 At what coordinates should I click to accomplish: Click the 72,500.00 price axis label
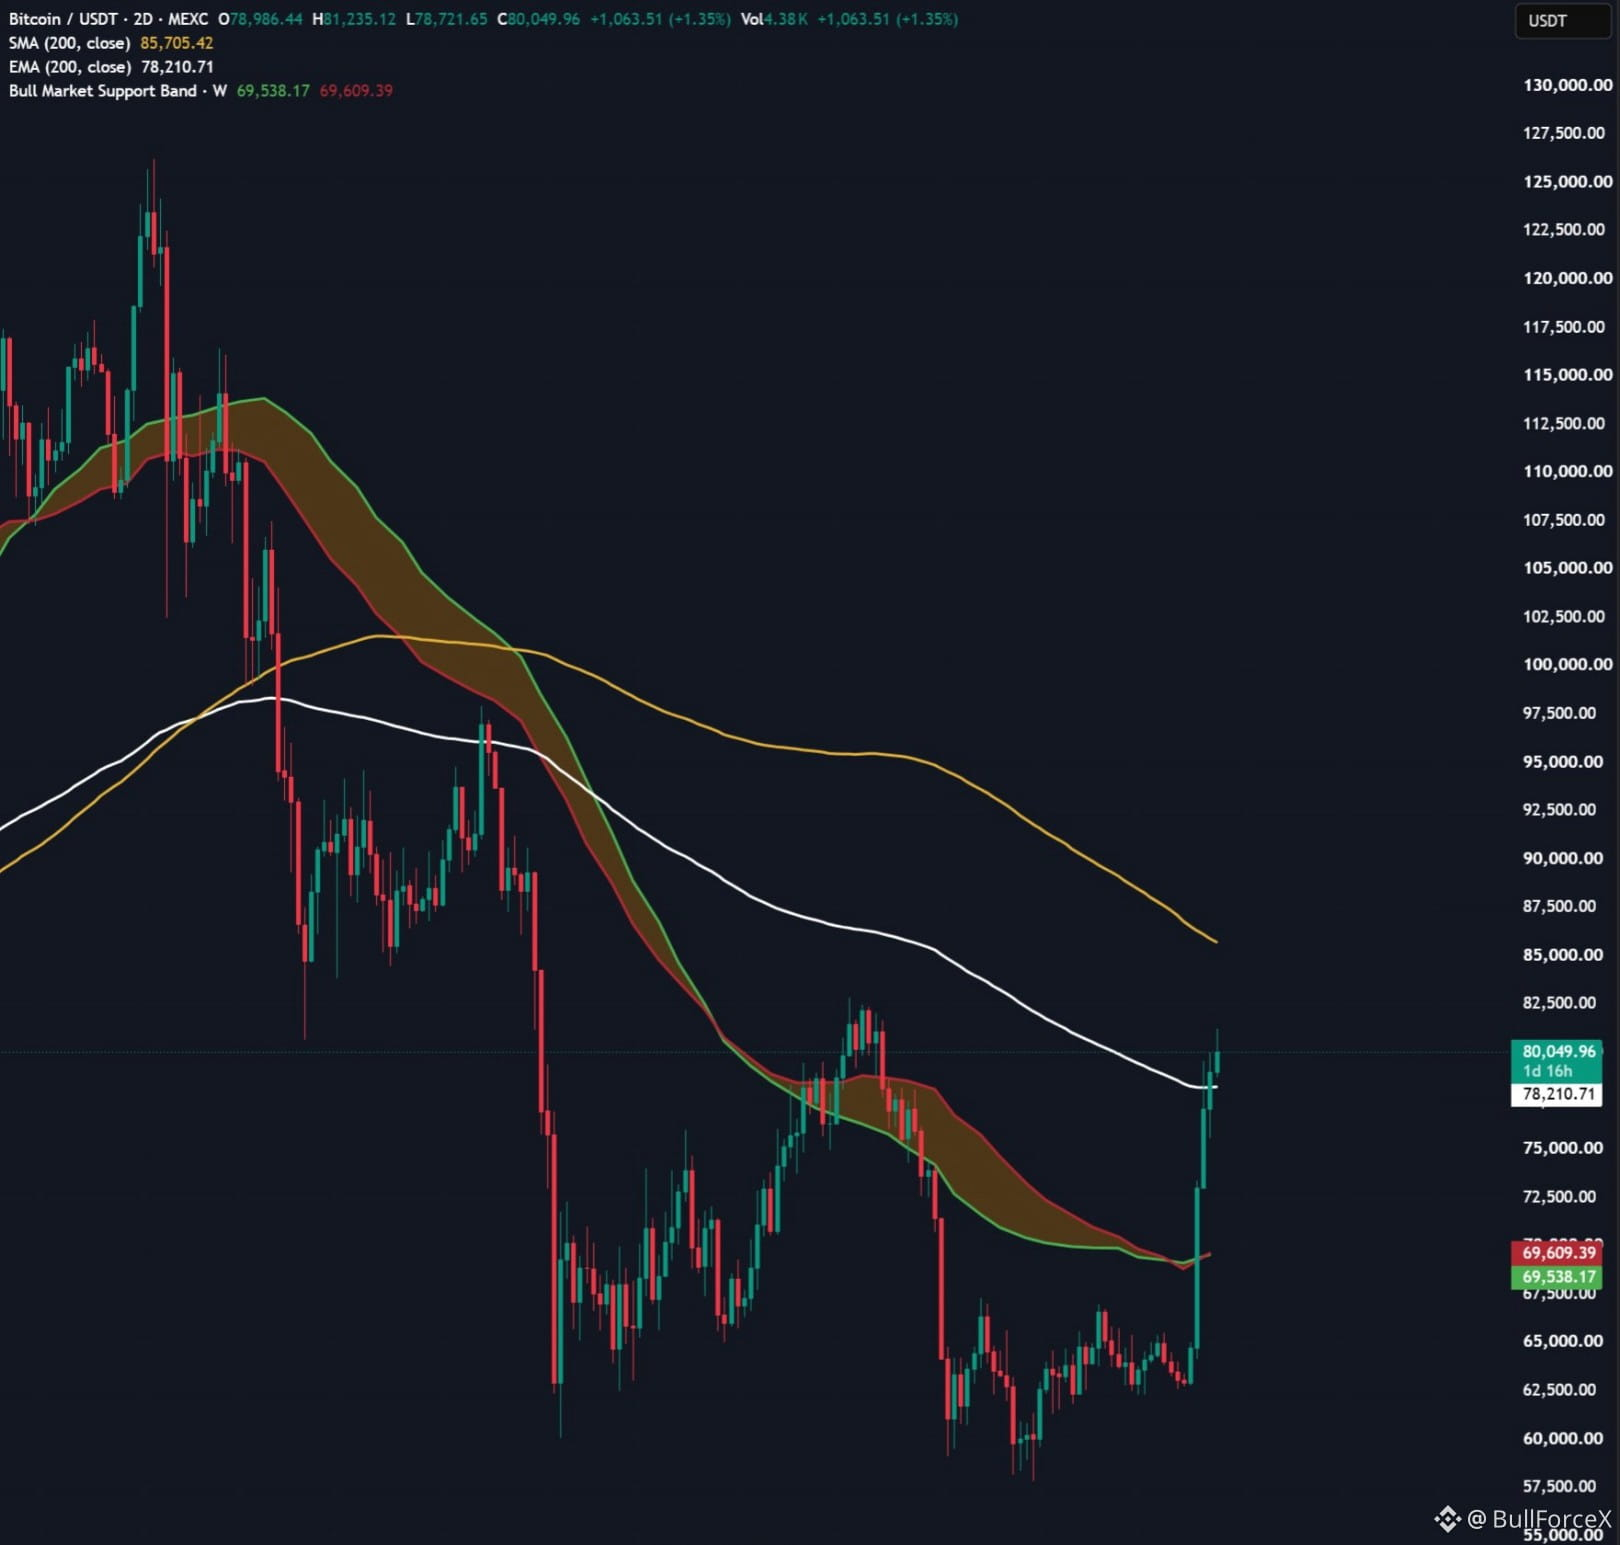click(1560, 1196)
